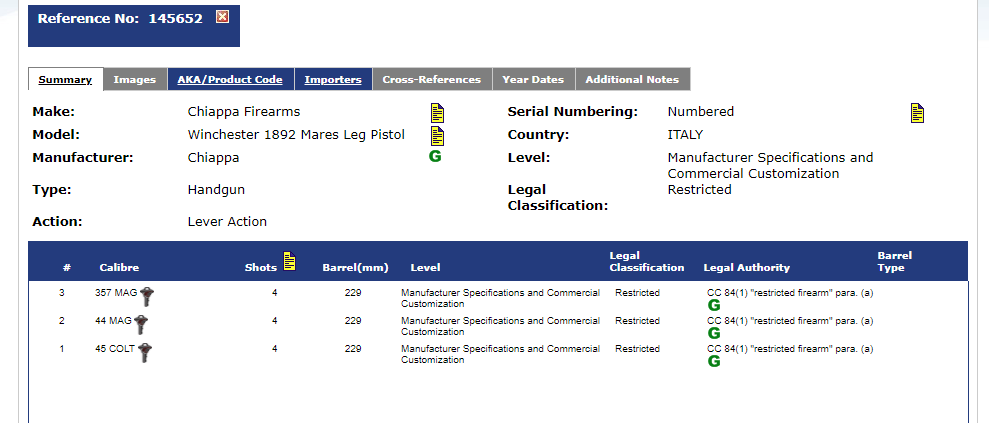989x423 pixels.
Task: Click green G under 44 MAG legal authority
Action: coord(714,333)
